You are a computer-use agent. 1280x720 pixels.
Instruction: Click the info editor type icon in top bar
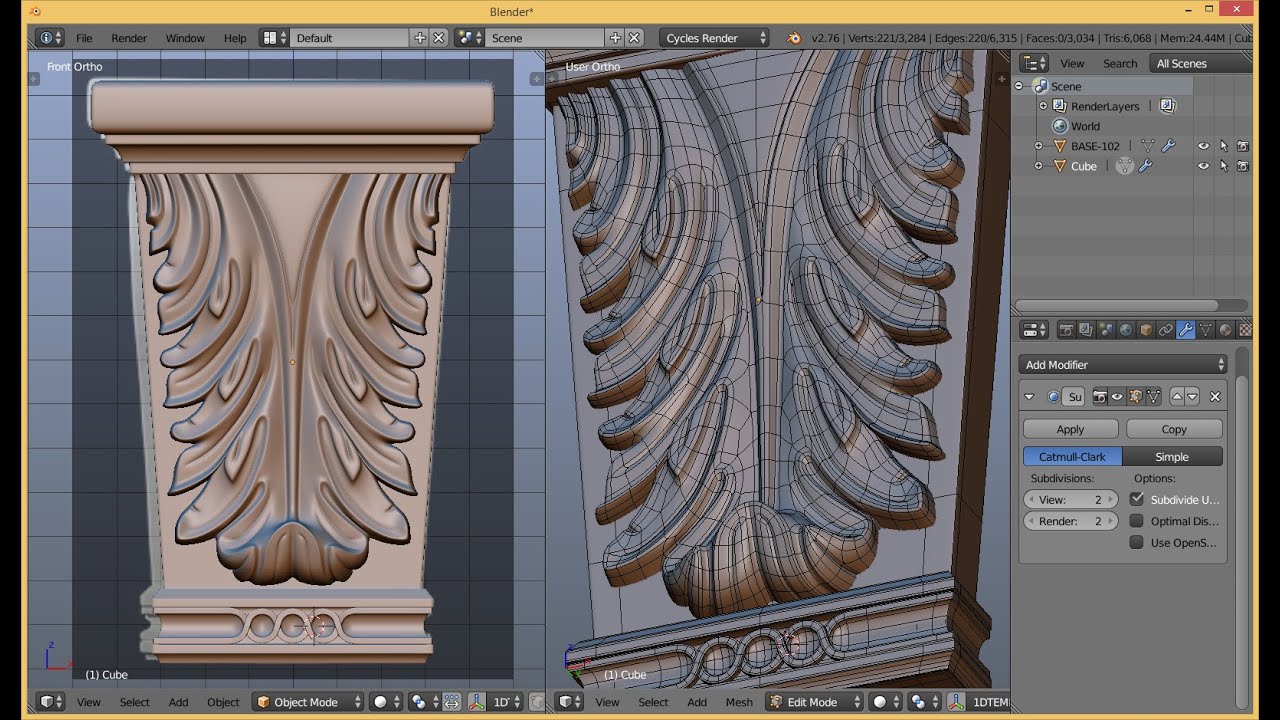point(50,38)
